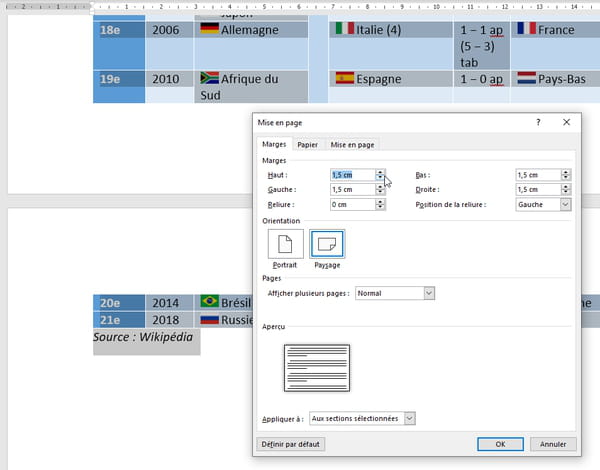Click the Définir par défaut button
Screen dimensions: 600x470
click(x=290, y=444)
